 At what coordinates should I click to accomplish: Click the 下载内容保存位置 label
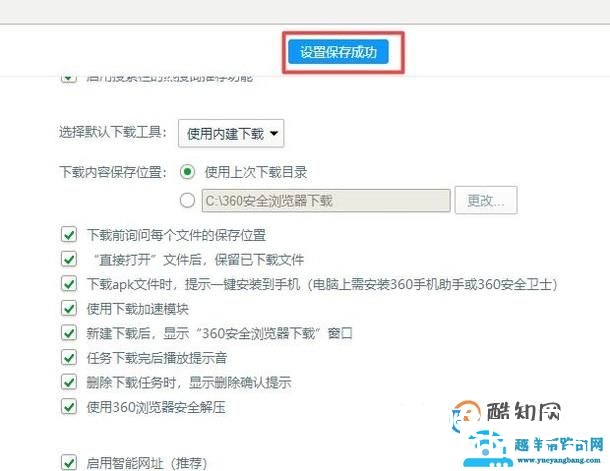click(x=112, y=172)
